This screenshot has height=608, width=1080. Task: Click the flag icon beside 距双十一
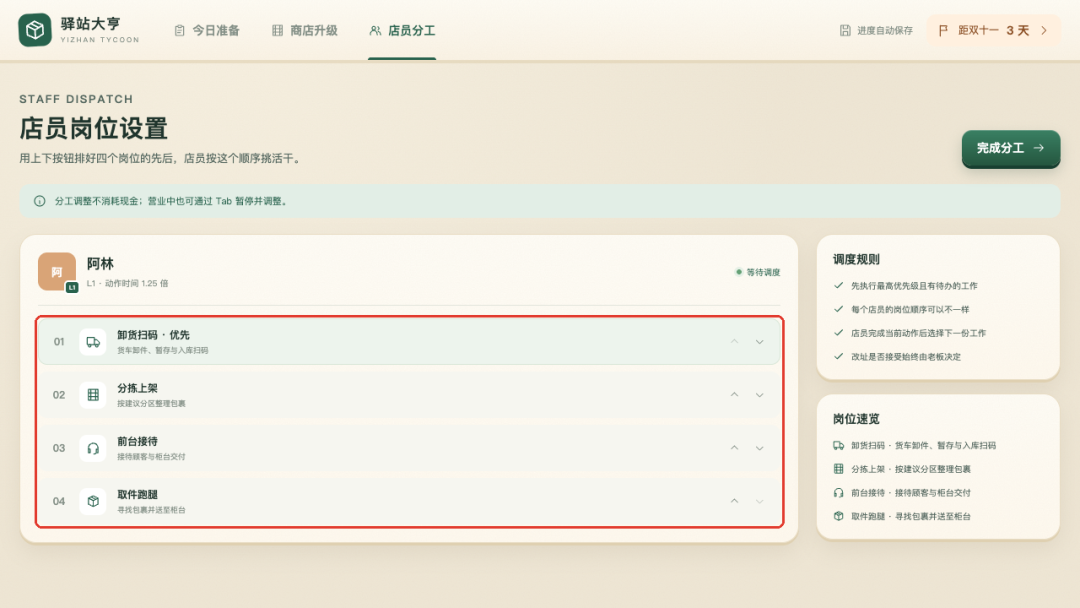click(x=944, y=30)
